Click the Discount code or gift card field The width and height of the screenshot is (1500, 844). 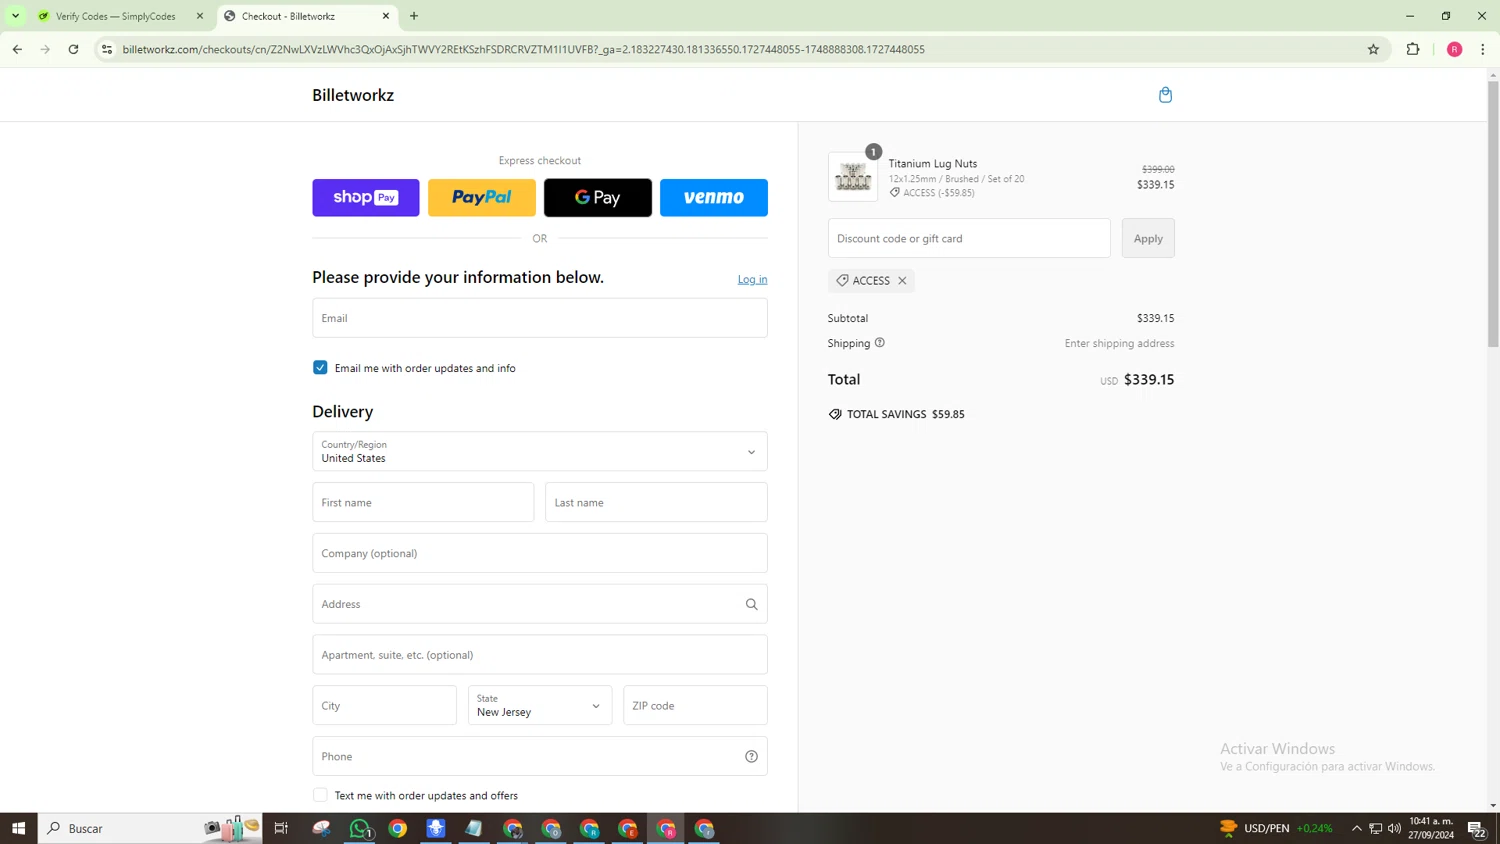pyautogui.click(x=969, y=238)
